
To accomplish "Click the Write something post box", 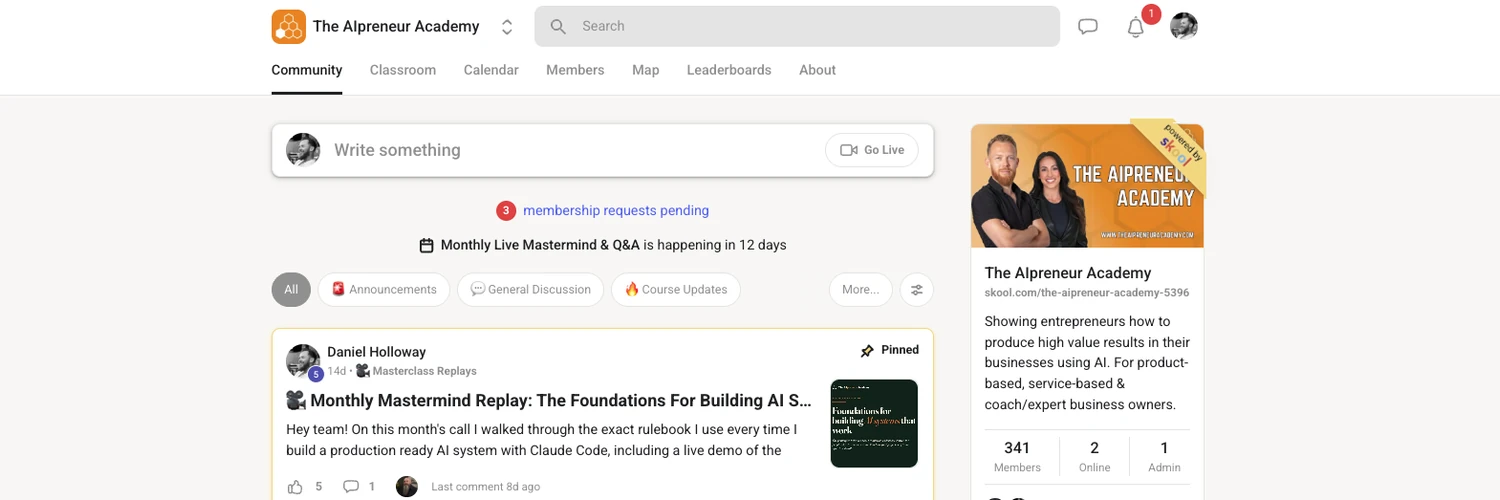I will point(603,150).
